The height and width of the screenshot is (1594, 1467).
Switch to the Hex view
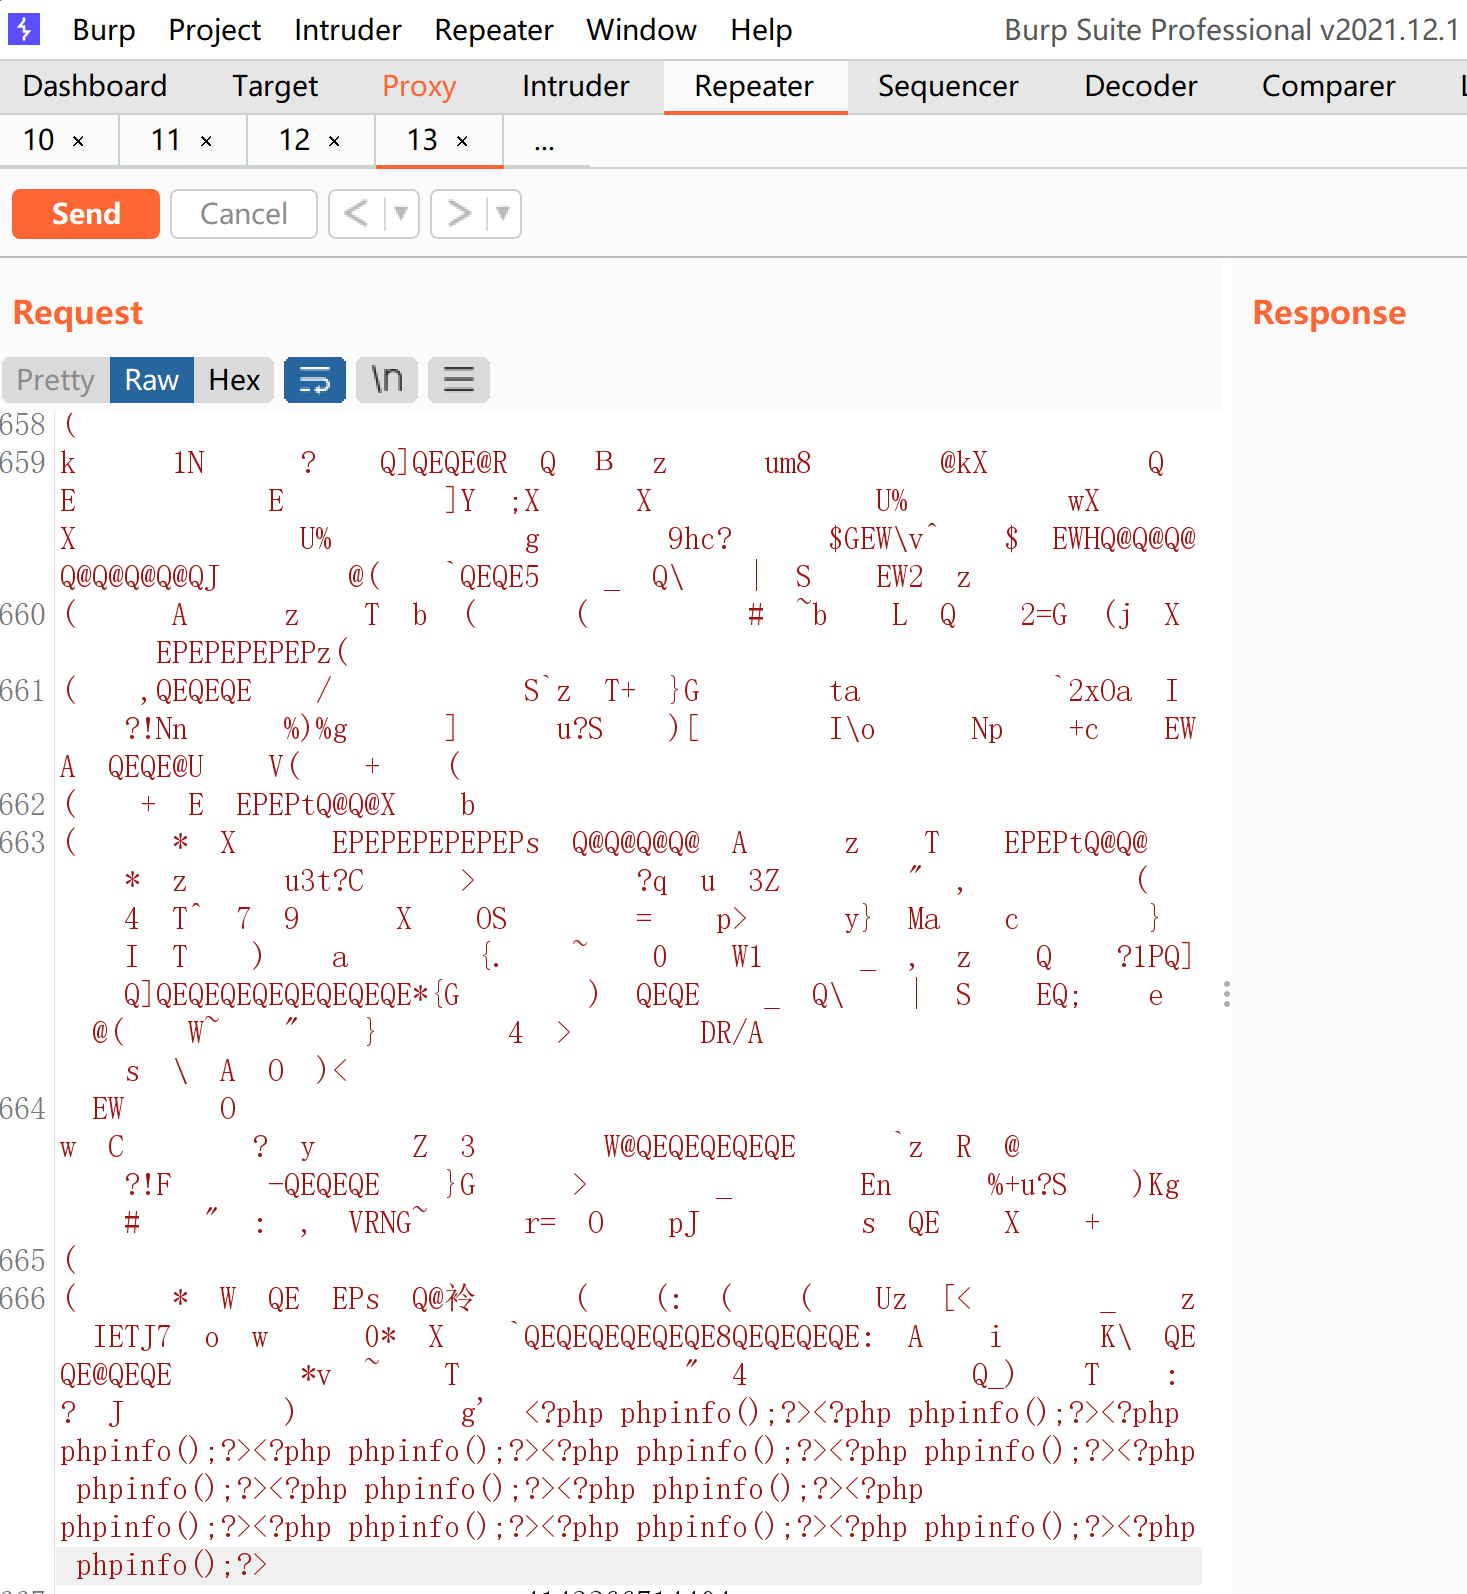coord(234,380)
